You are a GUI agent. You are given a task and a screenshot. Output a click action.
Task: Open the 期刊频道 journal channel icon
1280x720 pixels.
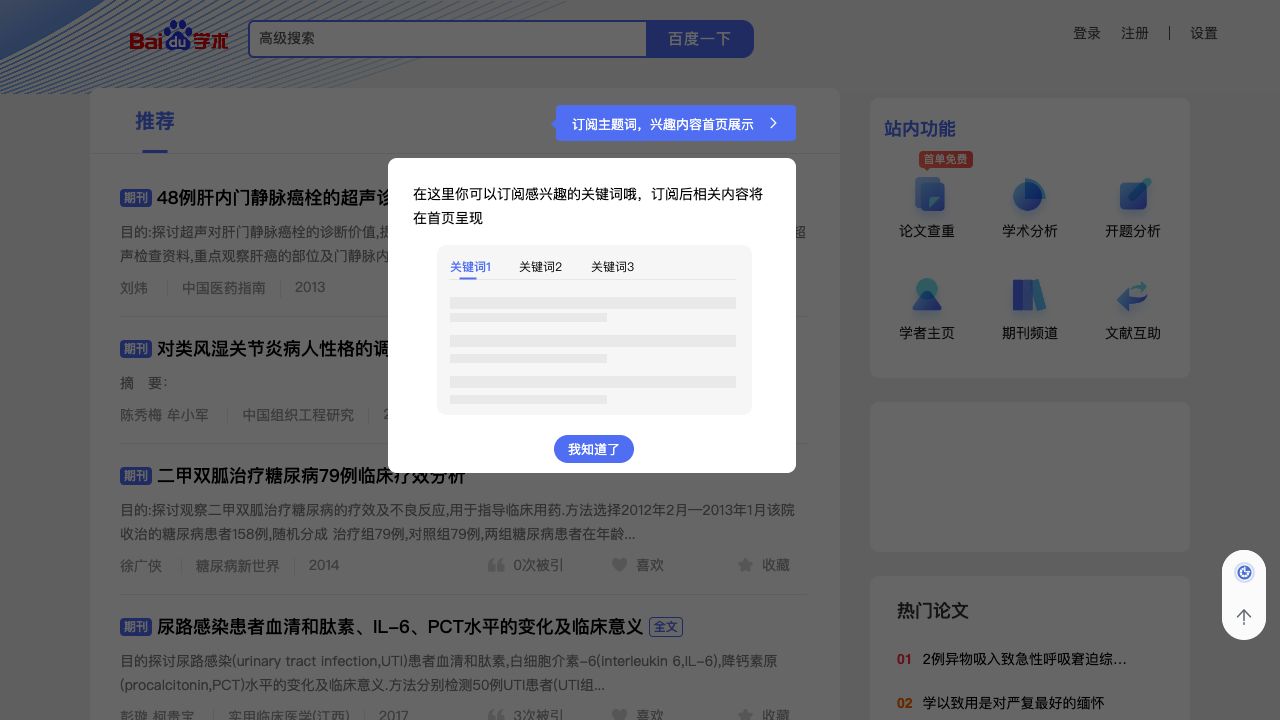(x=1029, y=308)
